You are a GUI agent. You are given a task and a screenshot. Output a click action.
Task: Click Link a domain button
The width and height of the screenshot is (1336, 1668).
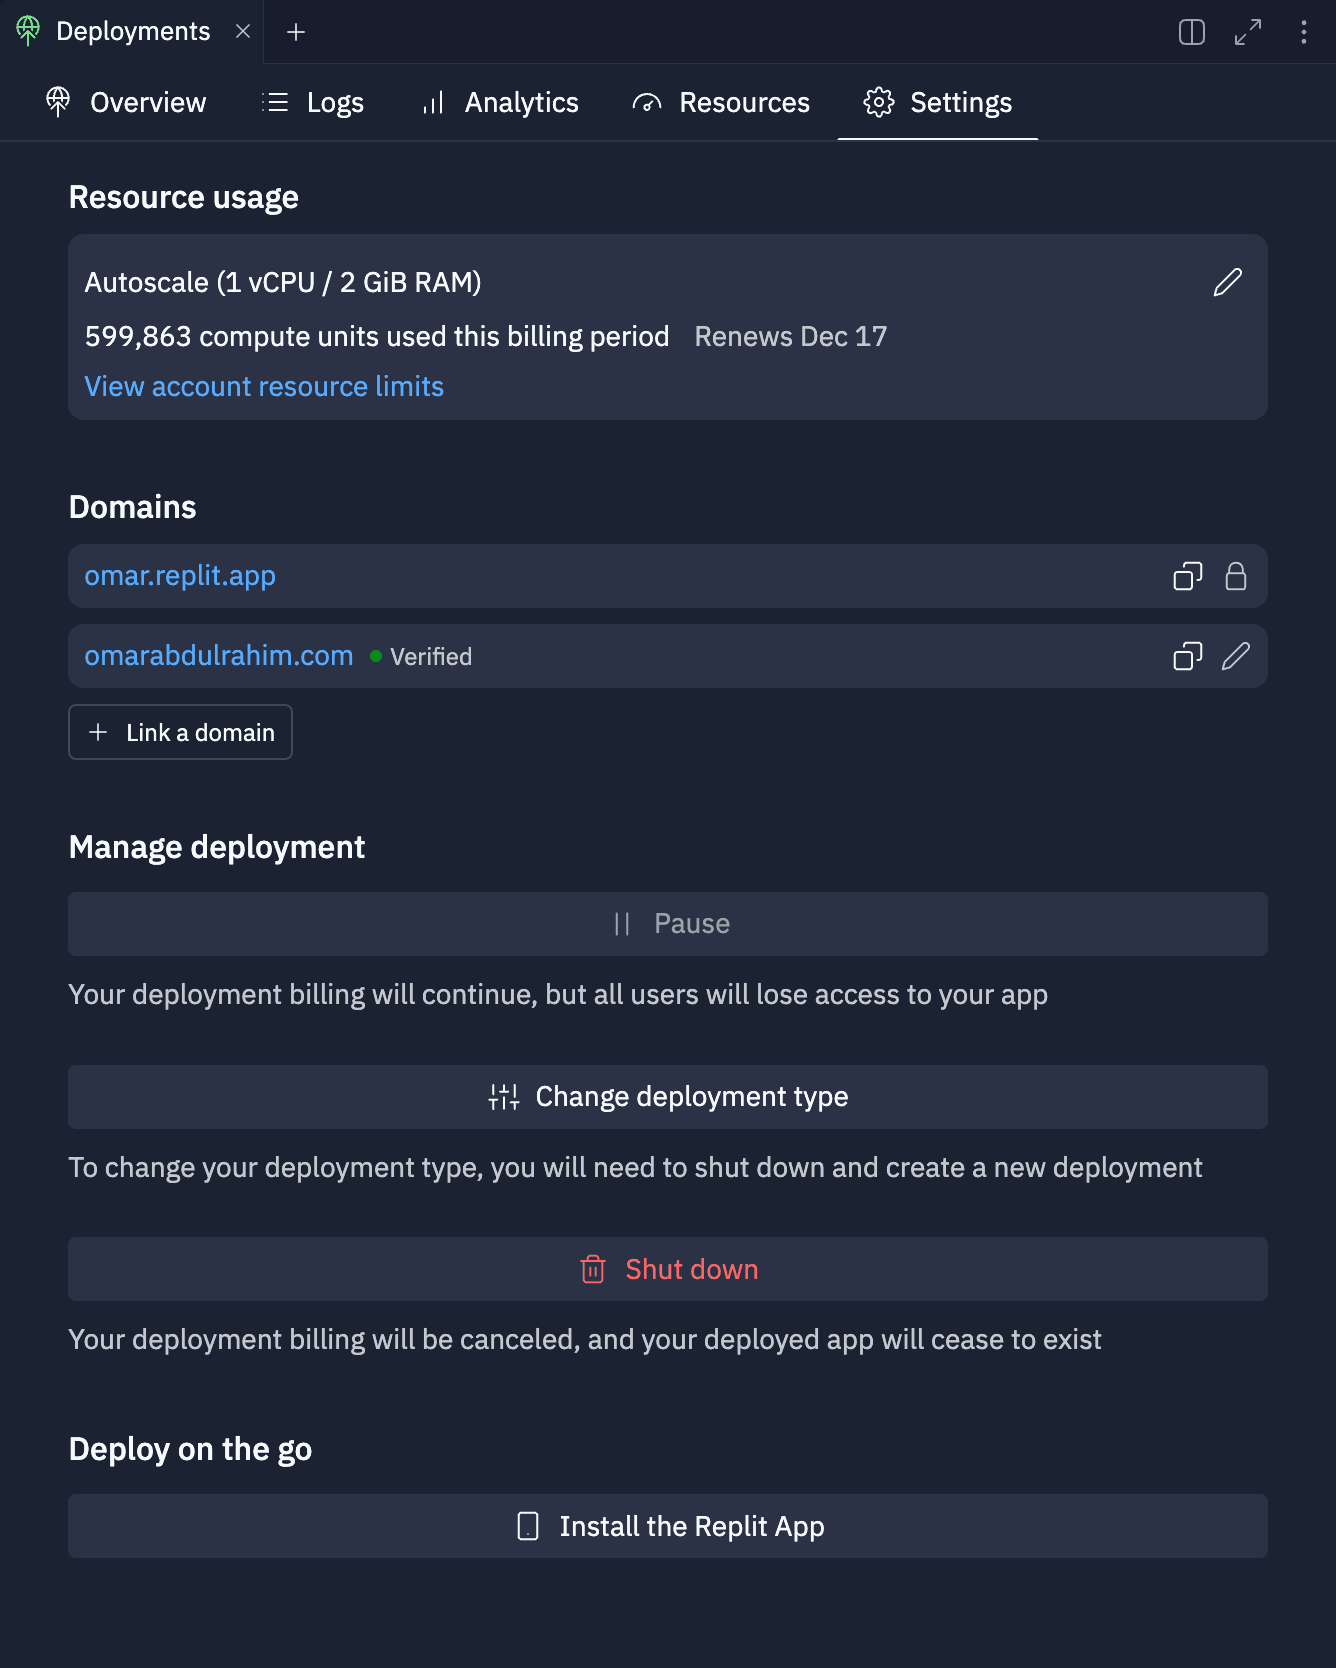tap(180, 732)
